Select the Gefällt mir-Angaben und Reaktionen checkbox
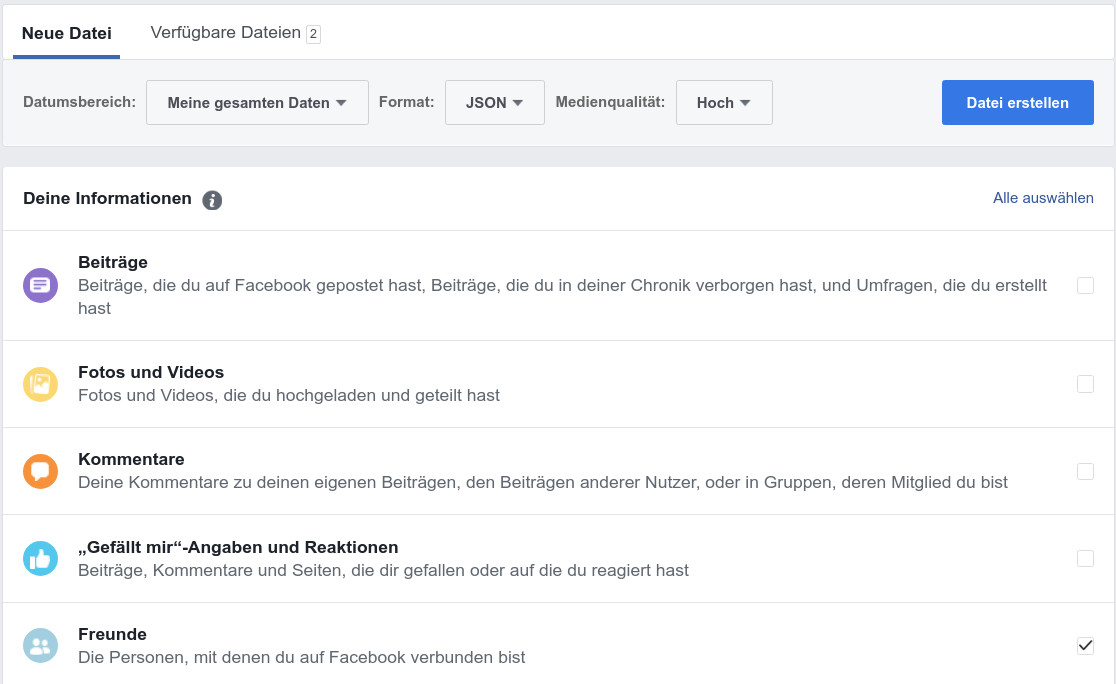Screen dimensions: 1116x684 click(x=1085, y=558)
